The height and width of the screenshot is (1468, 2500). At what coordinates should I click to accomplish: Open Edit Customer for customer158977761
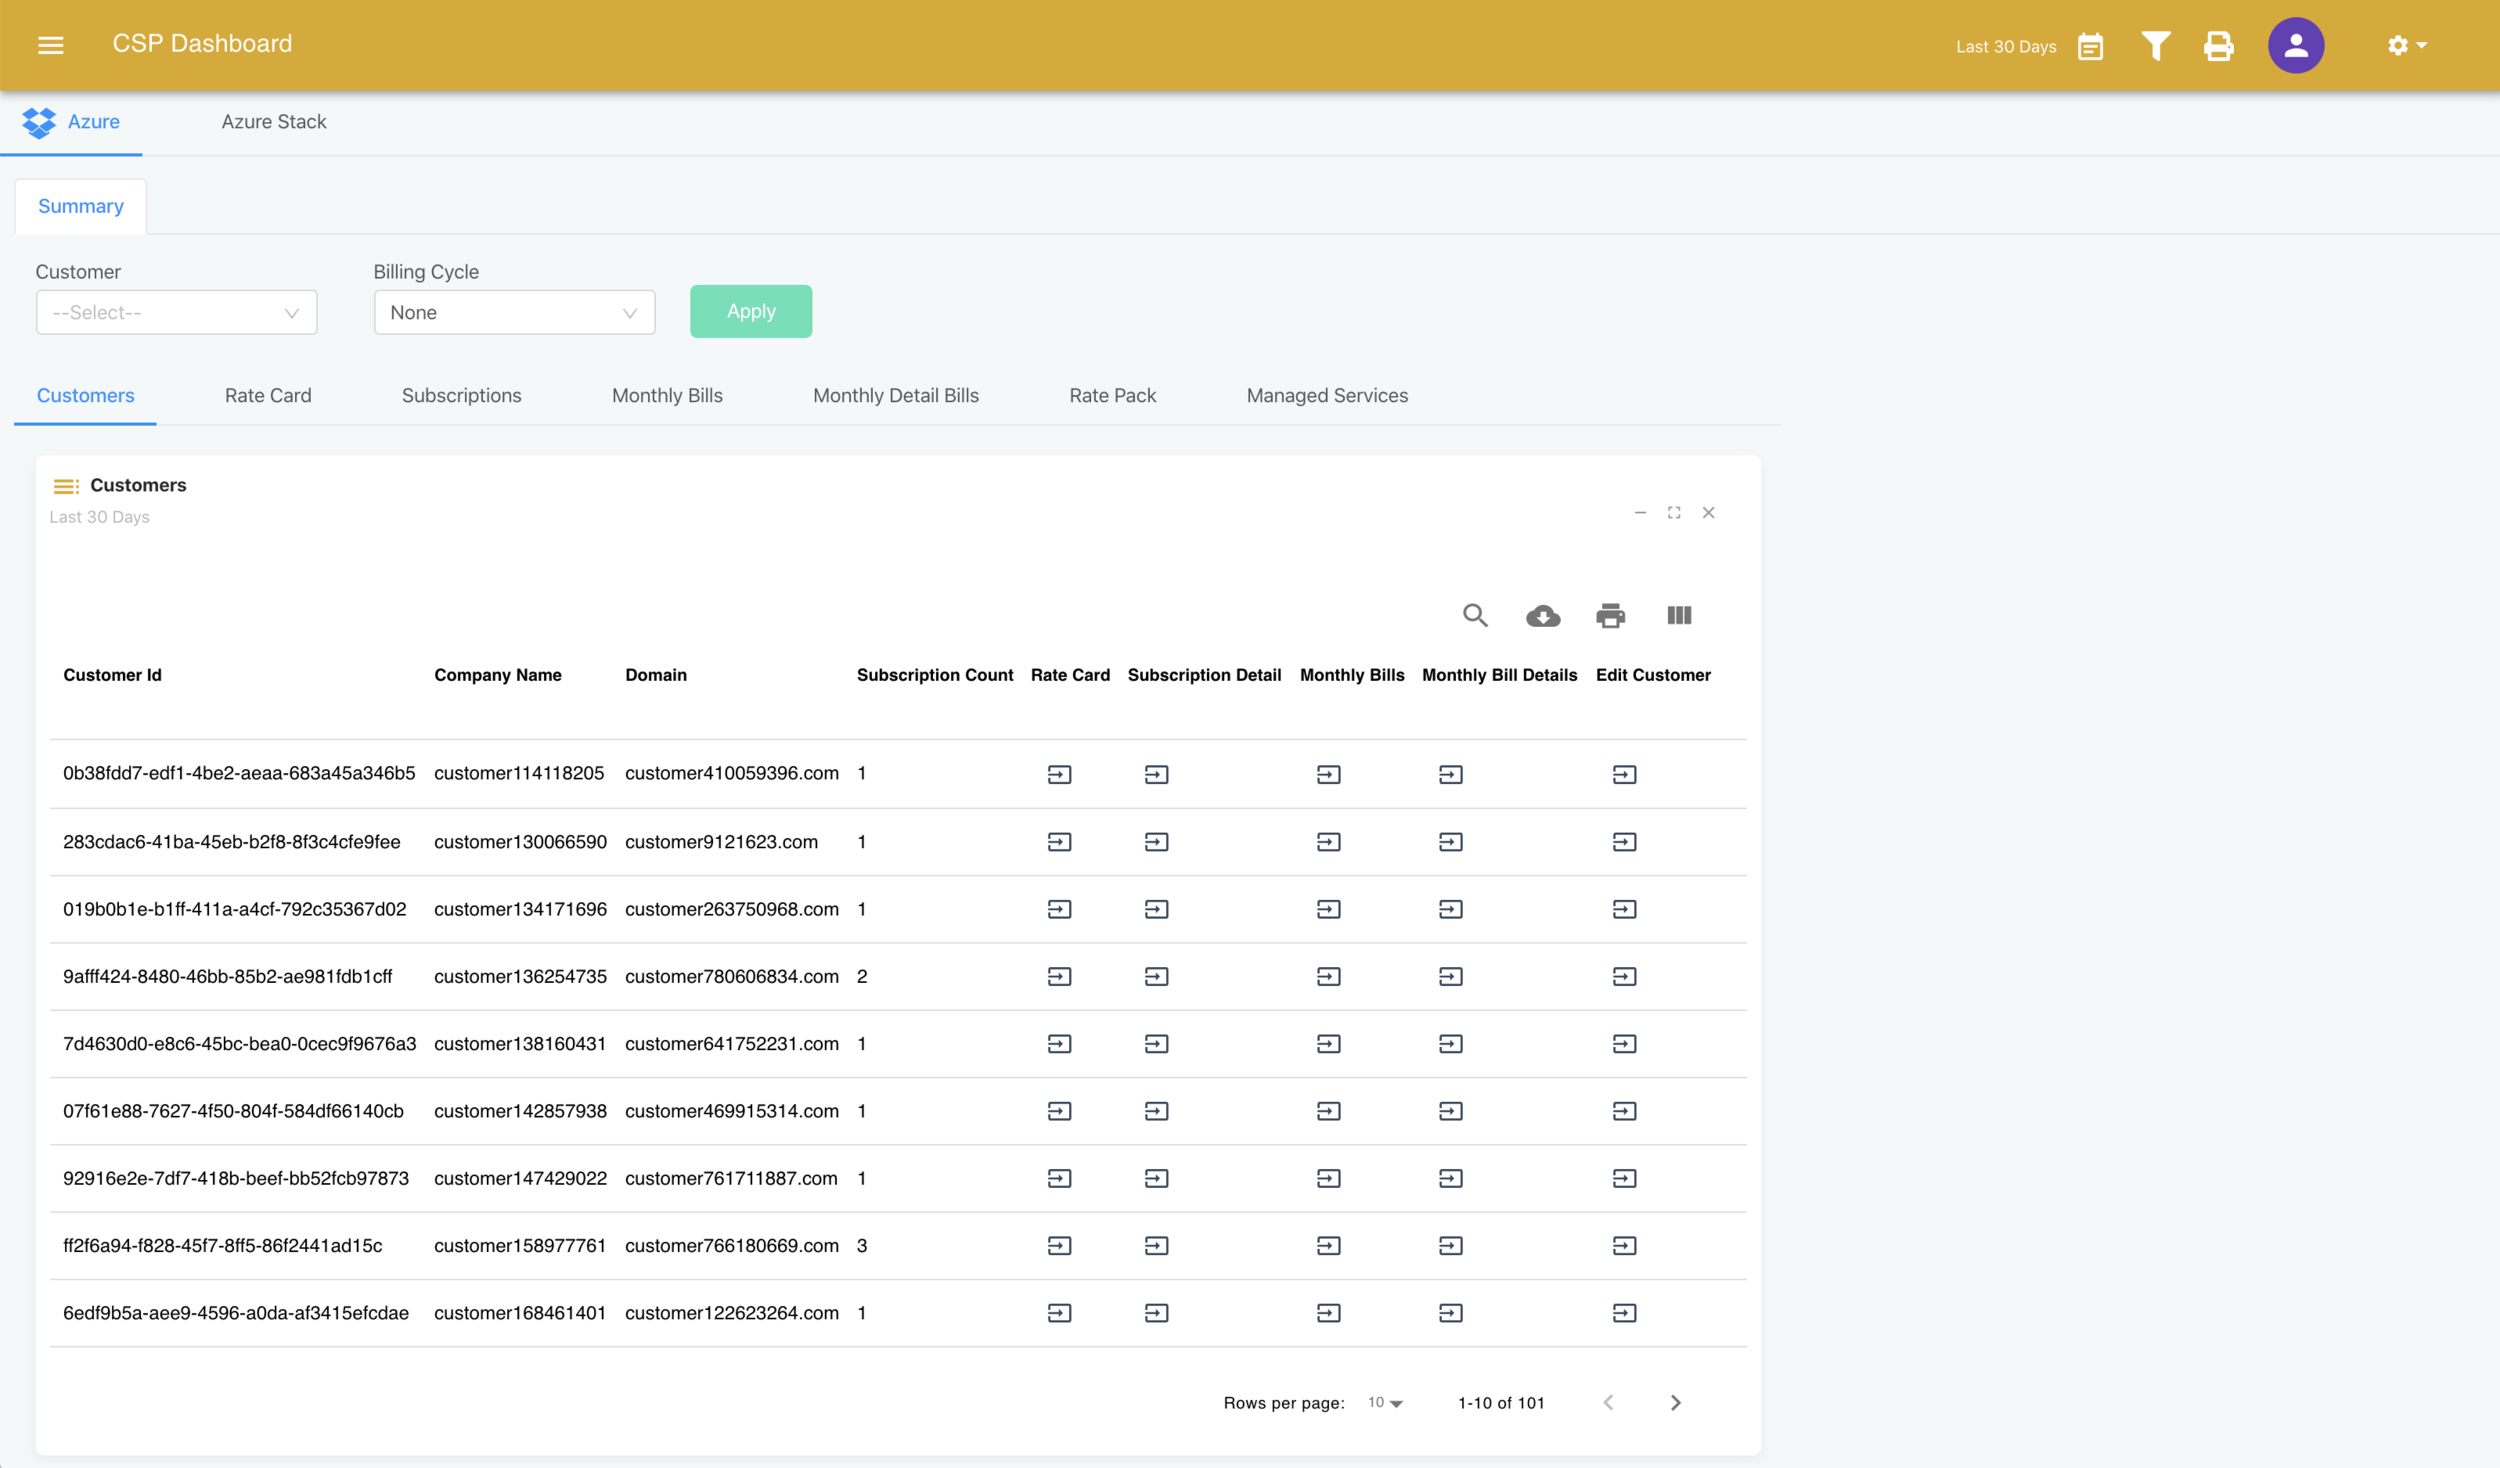tap(1624, 1246)
